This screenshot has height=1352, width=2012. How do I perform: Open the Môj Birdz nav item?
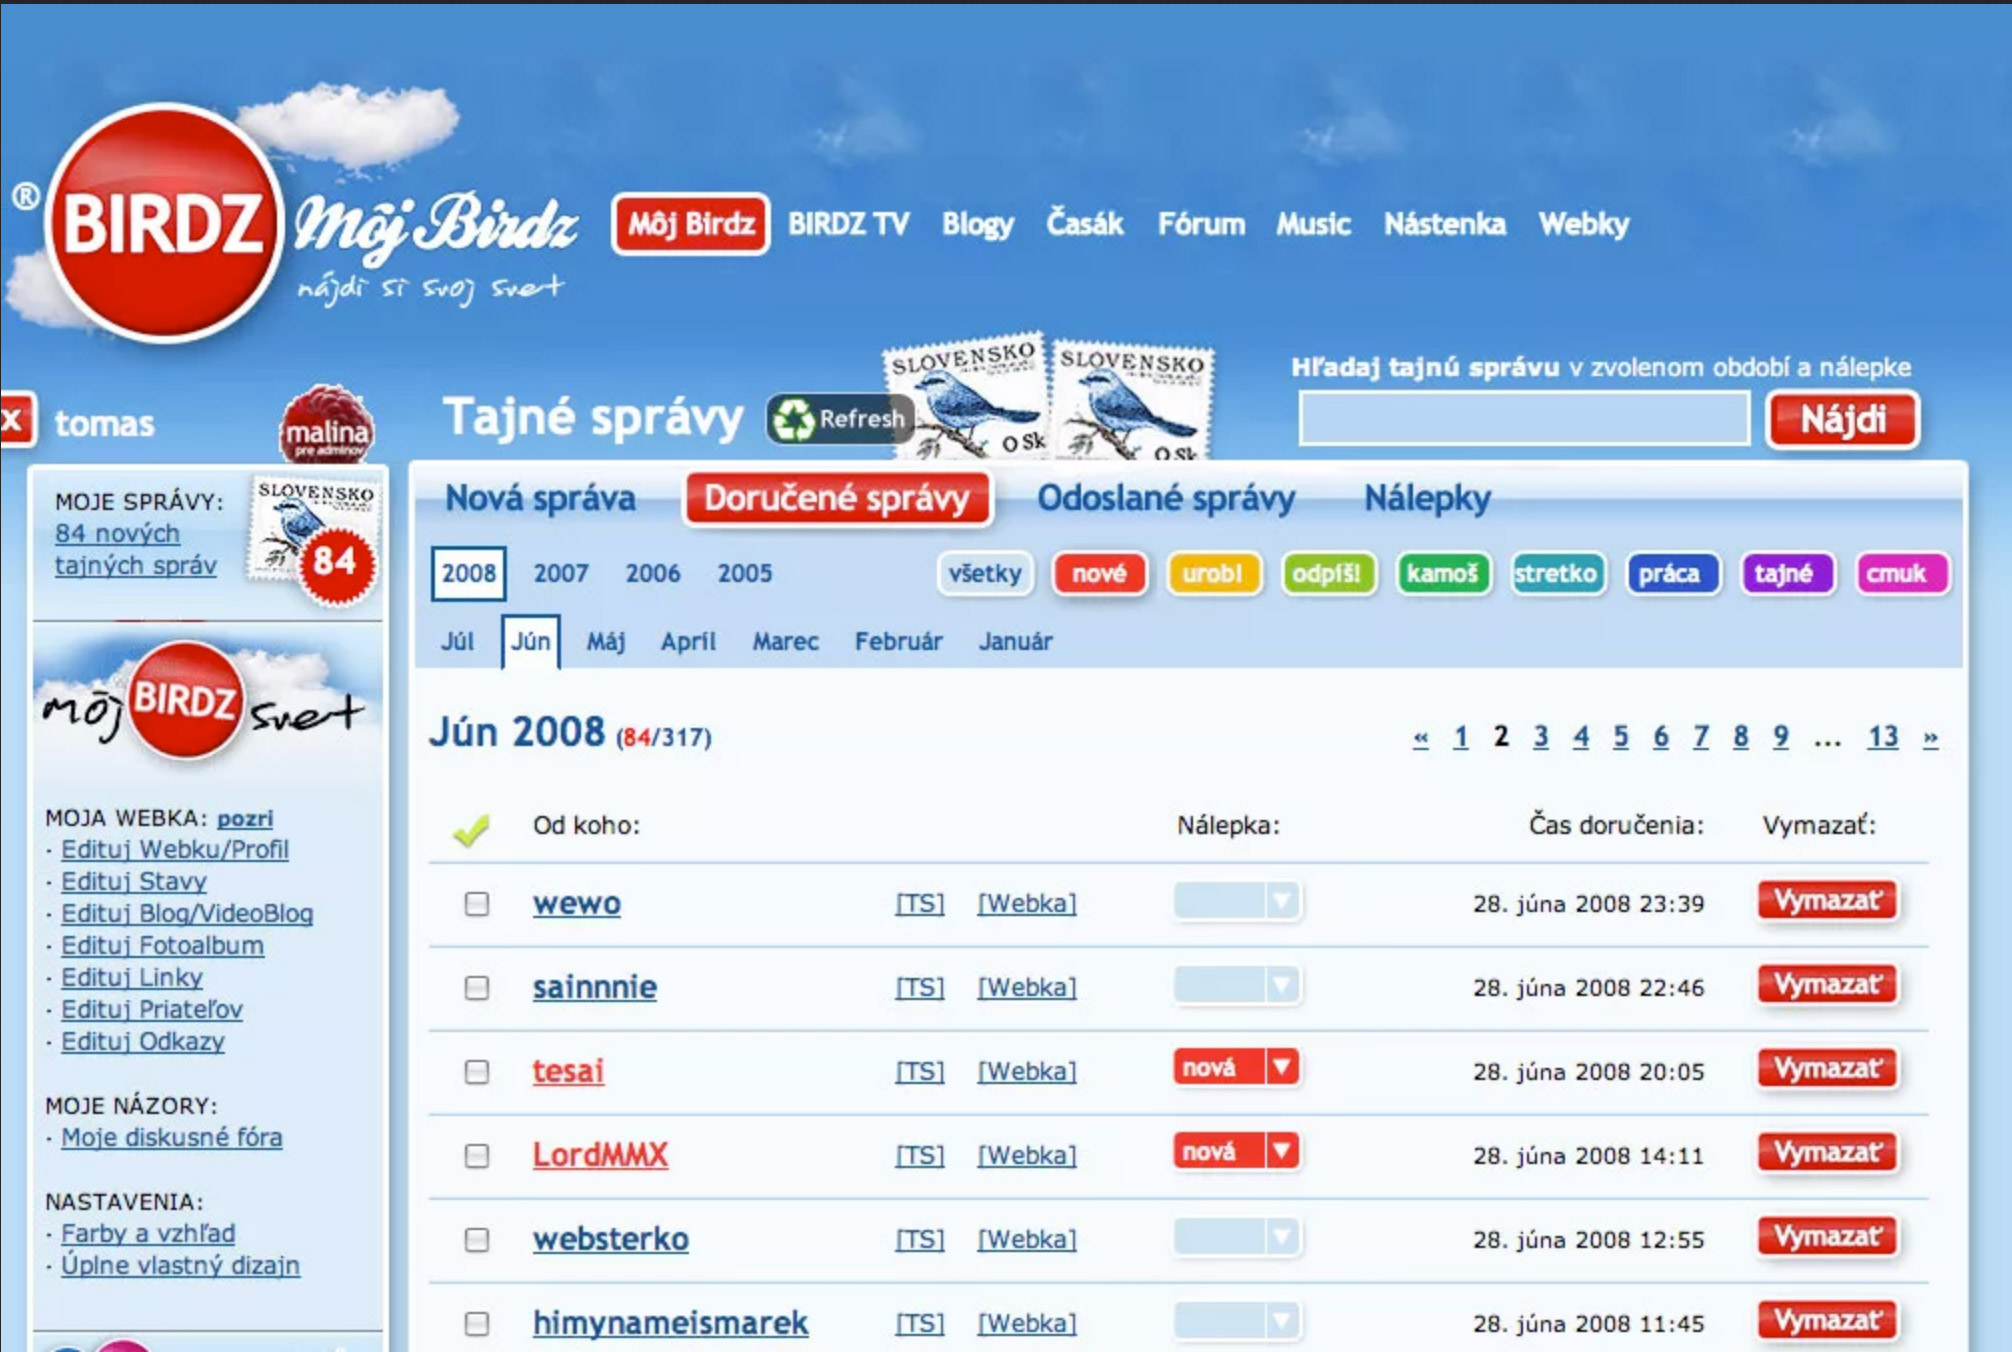coord(691,224)
